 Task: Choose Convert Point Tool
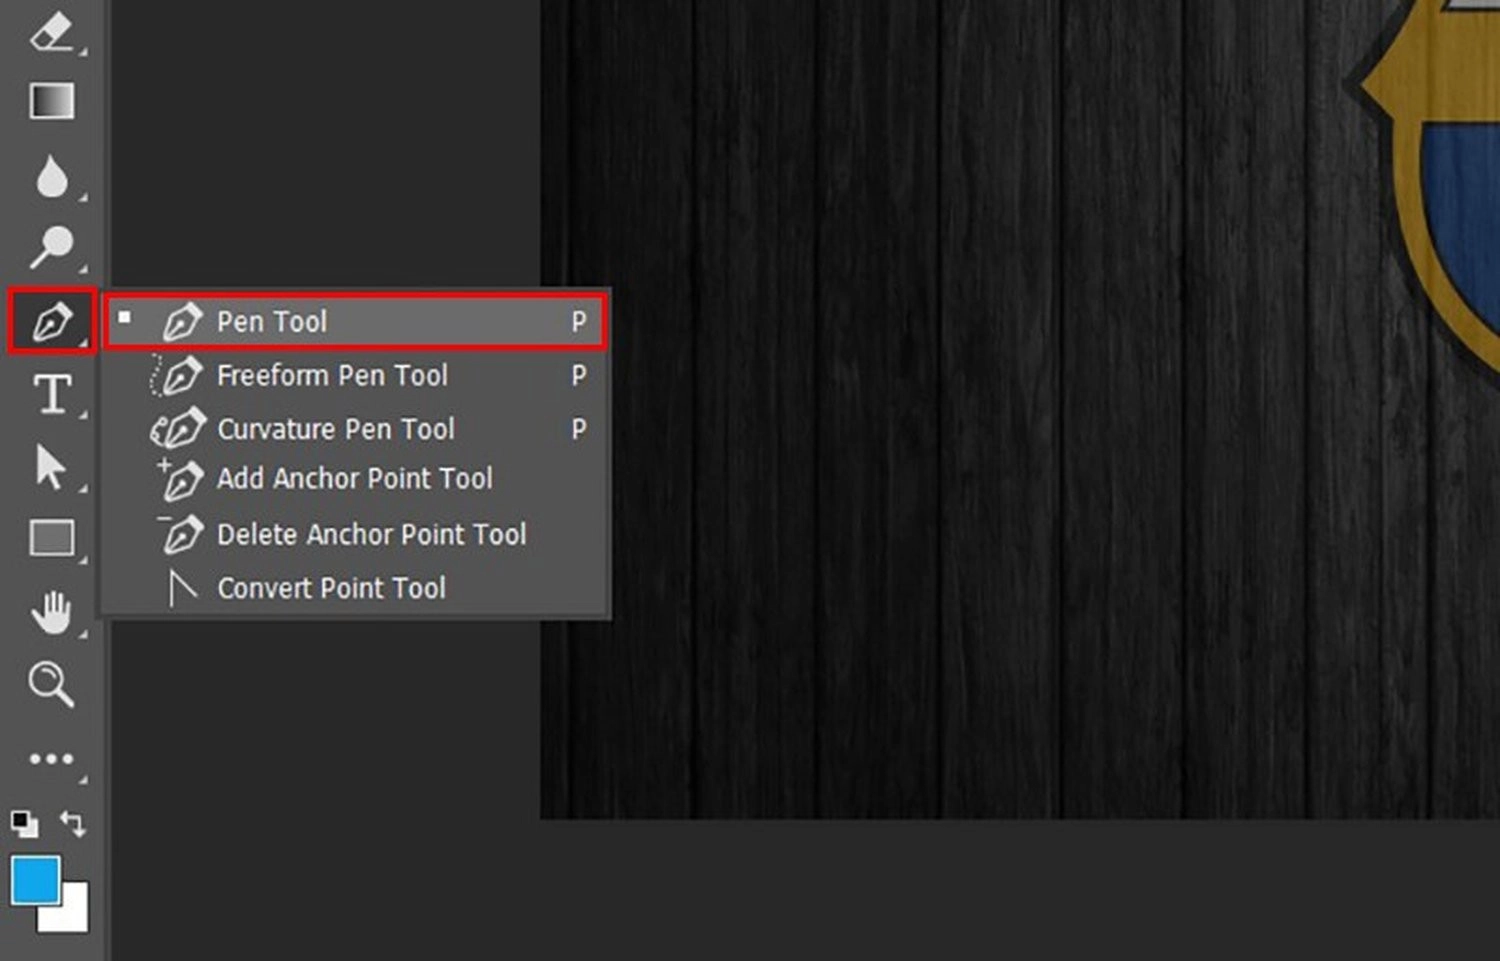click(355, 588)
